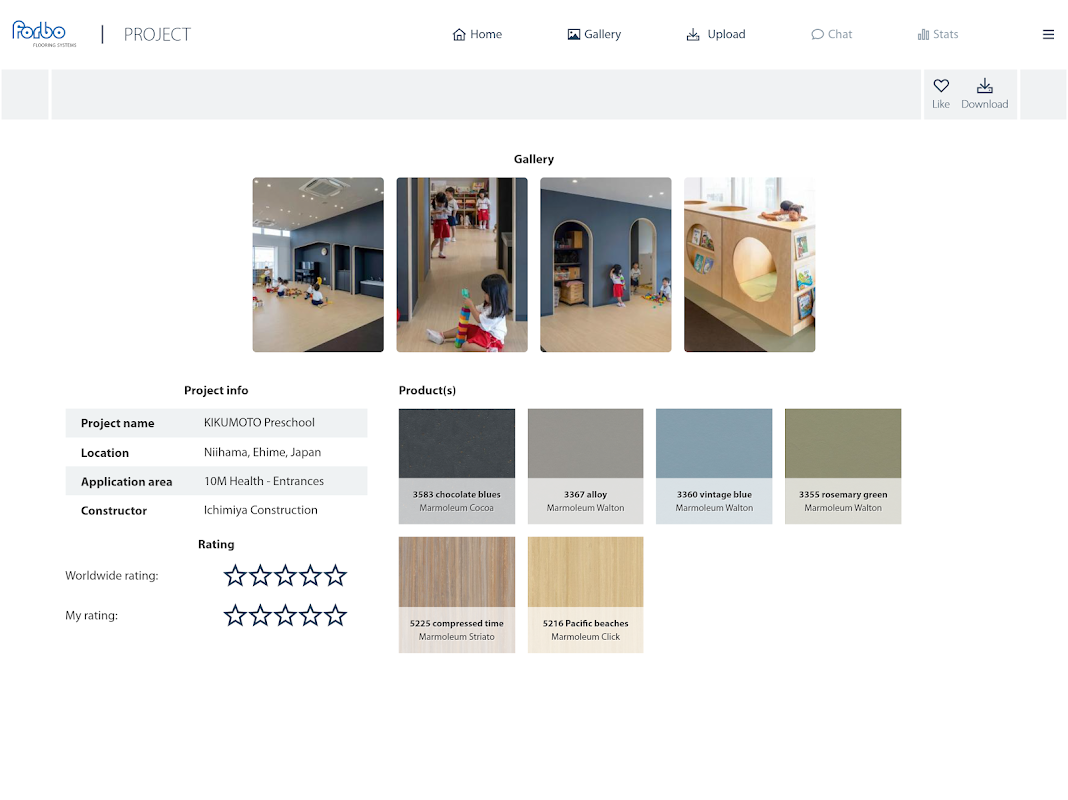1068x800 pixels.
Task: Click the My rating label
Action: pos(91,615)
